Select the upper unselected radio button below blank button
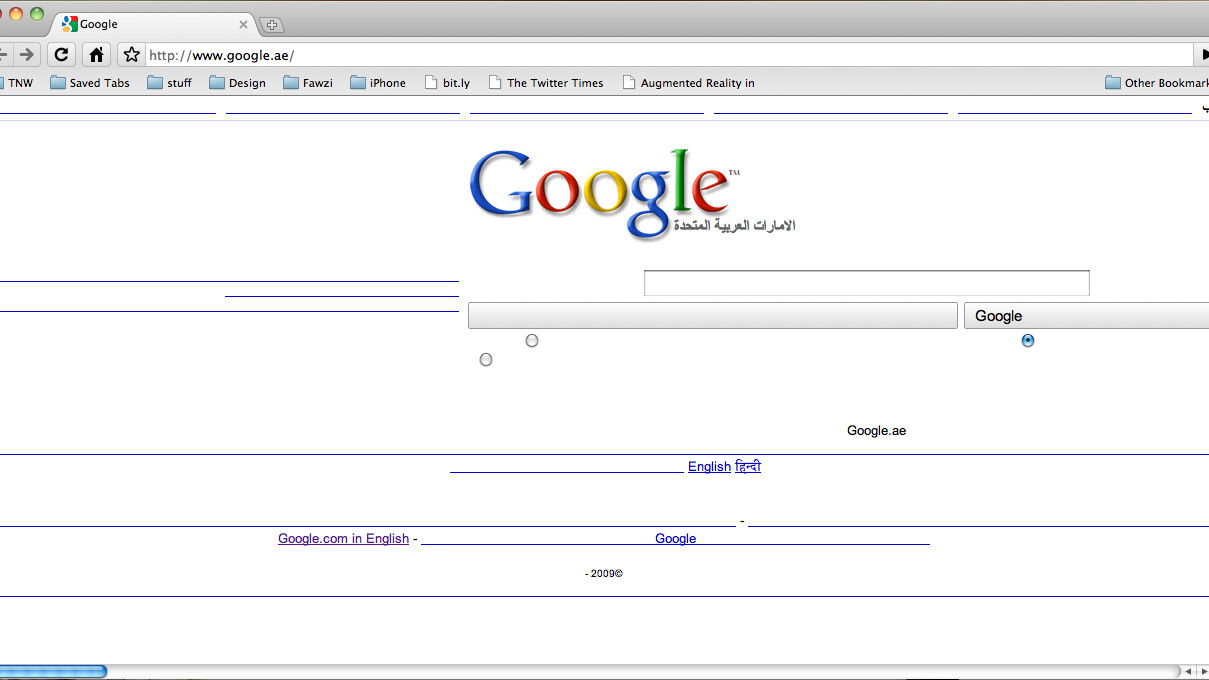This screenshot has height=680, width=1209. (x=532, y=341)
